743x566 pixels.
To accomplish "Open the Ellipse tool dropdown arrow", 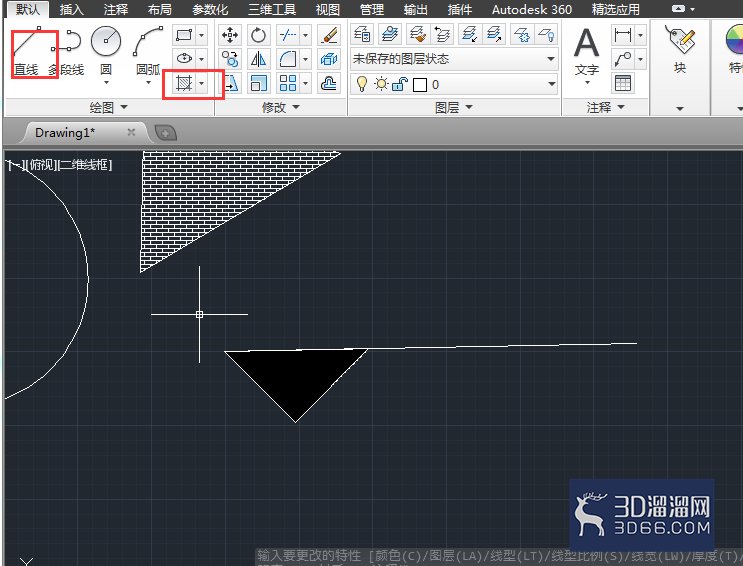I will tap(202, 58).
